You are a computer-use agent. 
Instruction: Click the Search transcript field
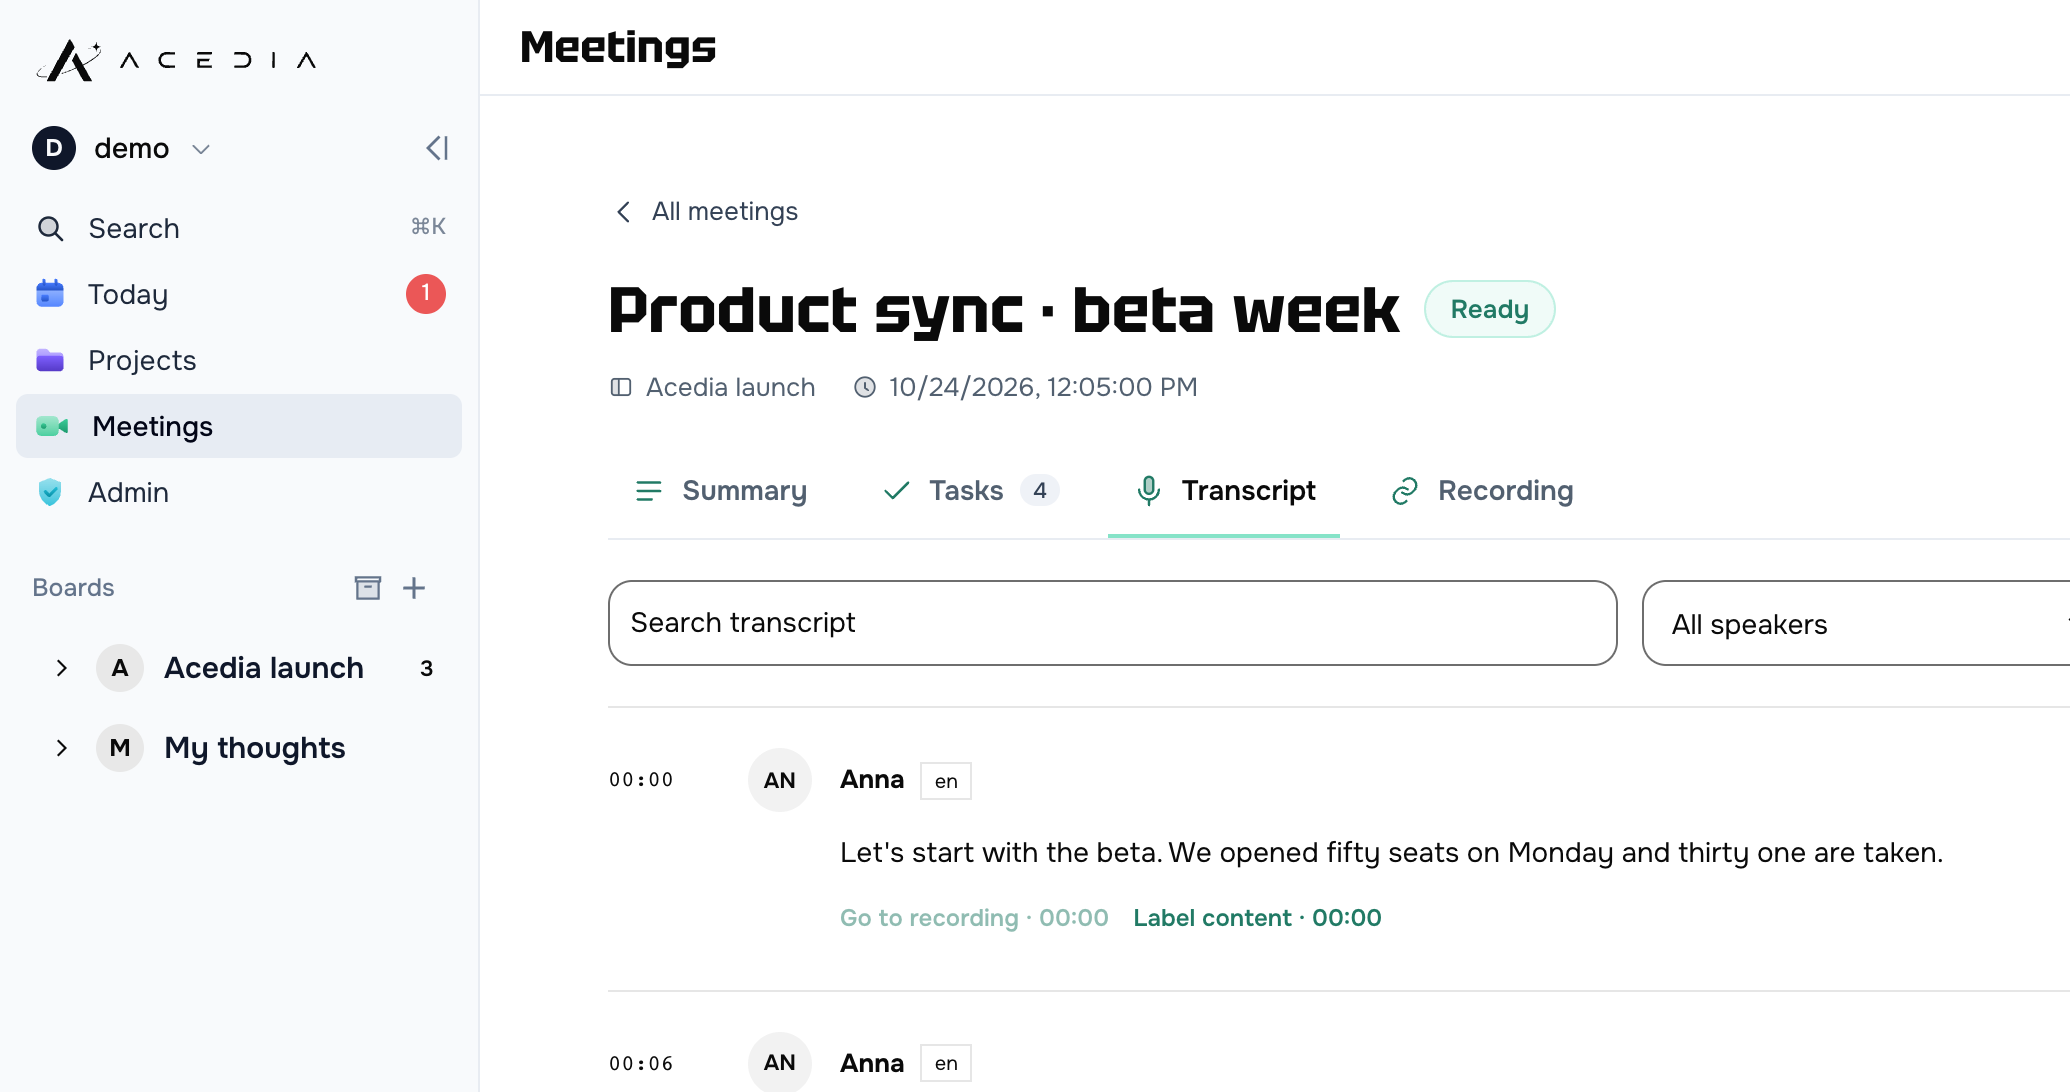click(1113, 623)
